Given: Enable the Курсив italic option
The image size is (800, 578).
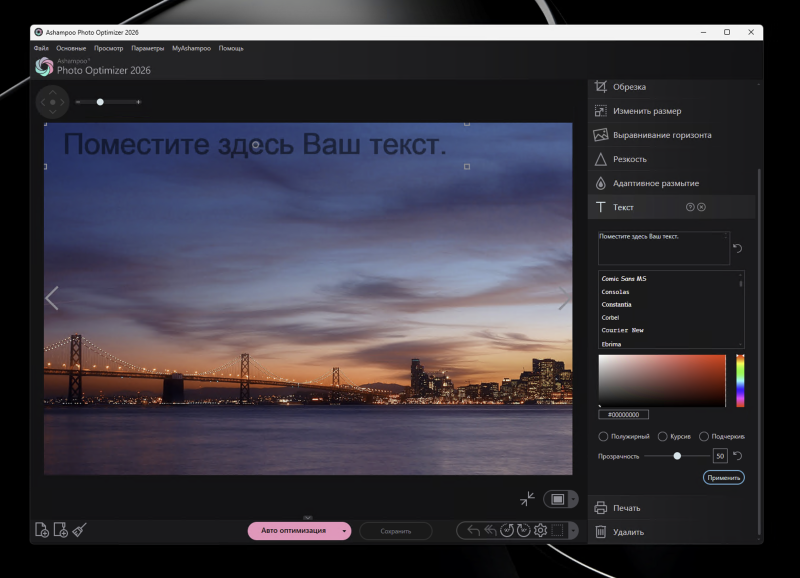Looking at the screenshot, I should point(662,436).
